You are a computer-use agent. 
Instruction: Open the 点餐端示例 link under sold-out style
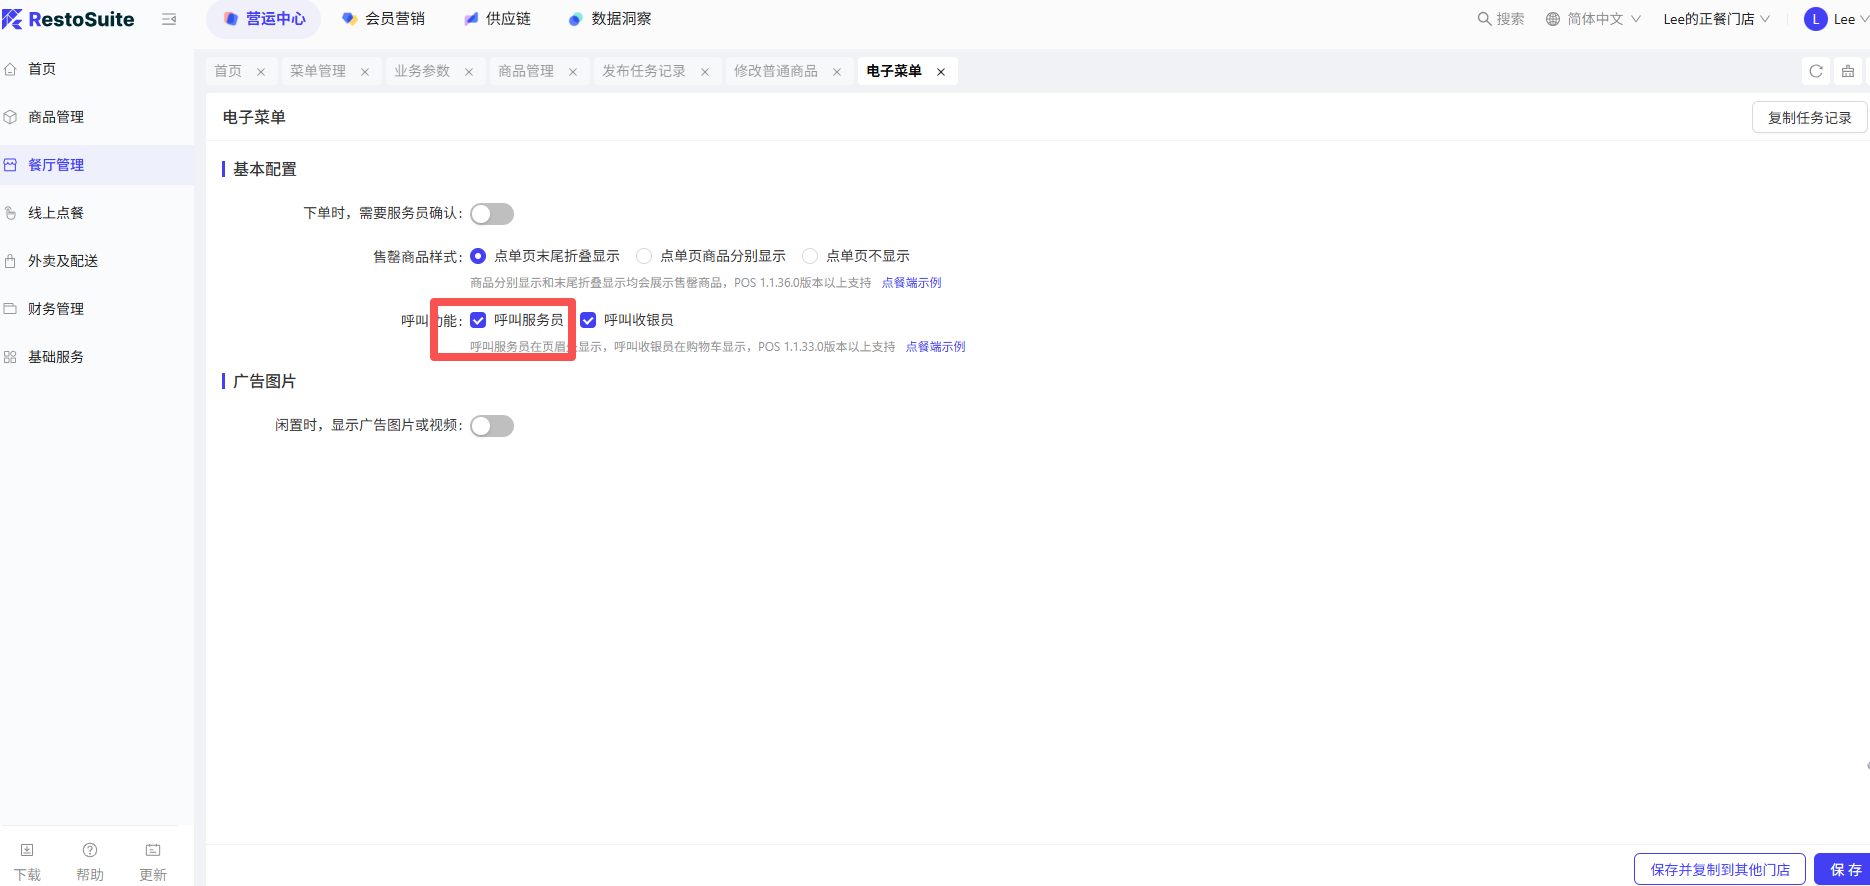pos(911,283)
